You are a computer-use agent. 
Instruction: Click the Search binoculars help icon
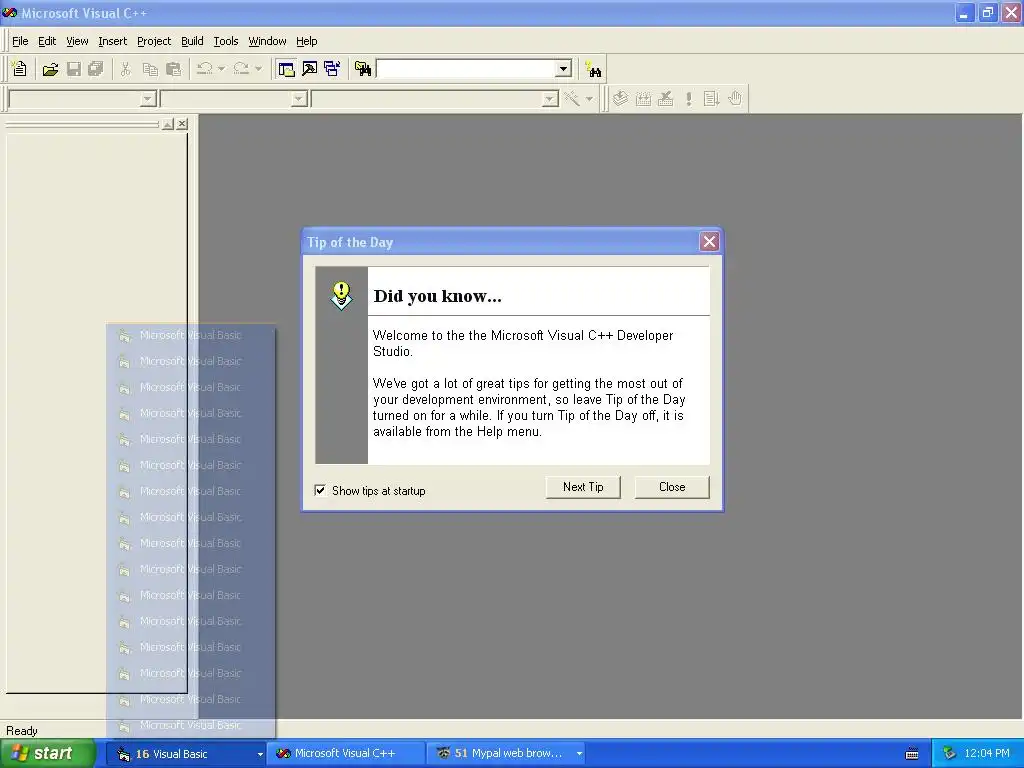[x=594, y=69]
